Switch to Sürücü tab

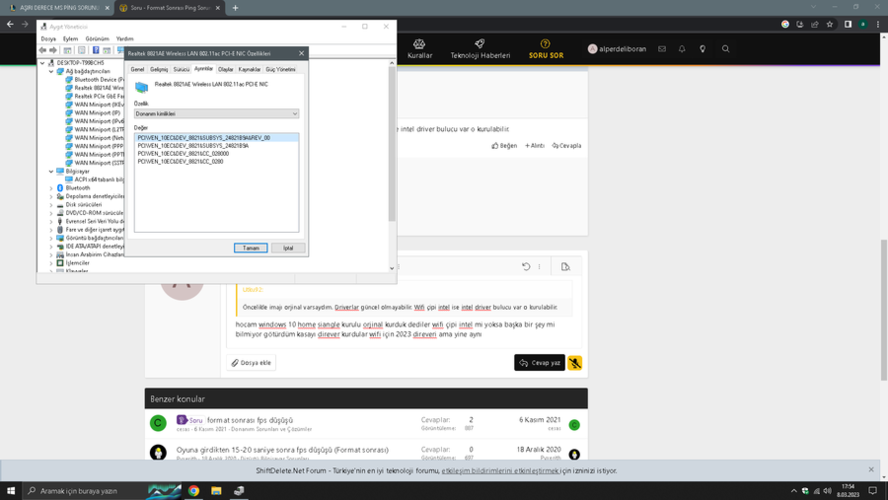click(181, 69)
